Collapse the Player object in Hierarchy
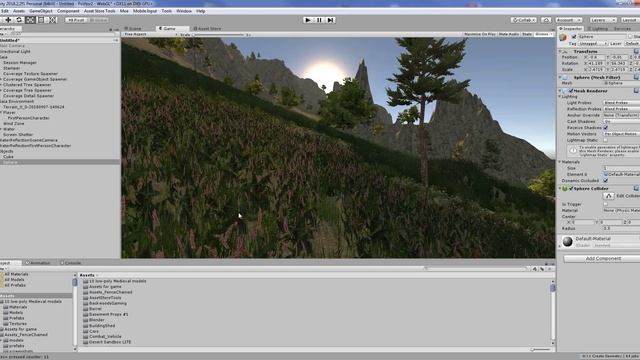This screenshot has height=360, width=640. pos(1,112)
